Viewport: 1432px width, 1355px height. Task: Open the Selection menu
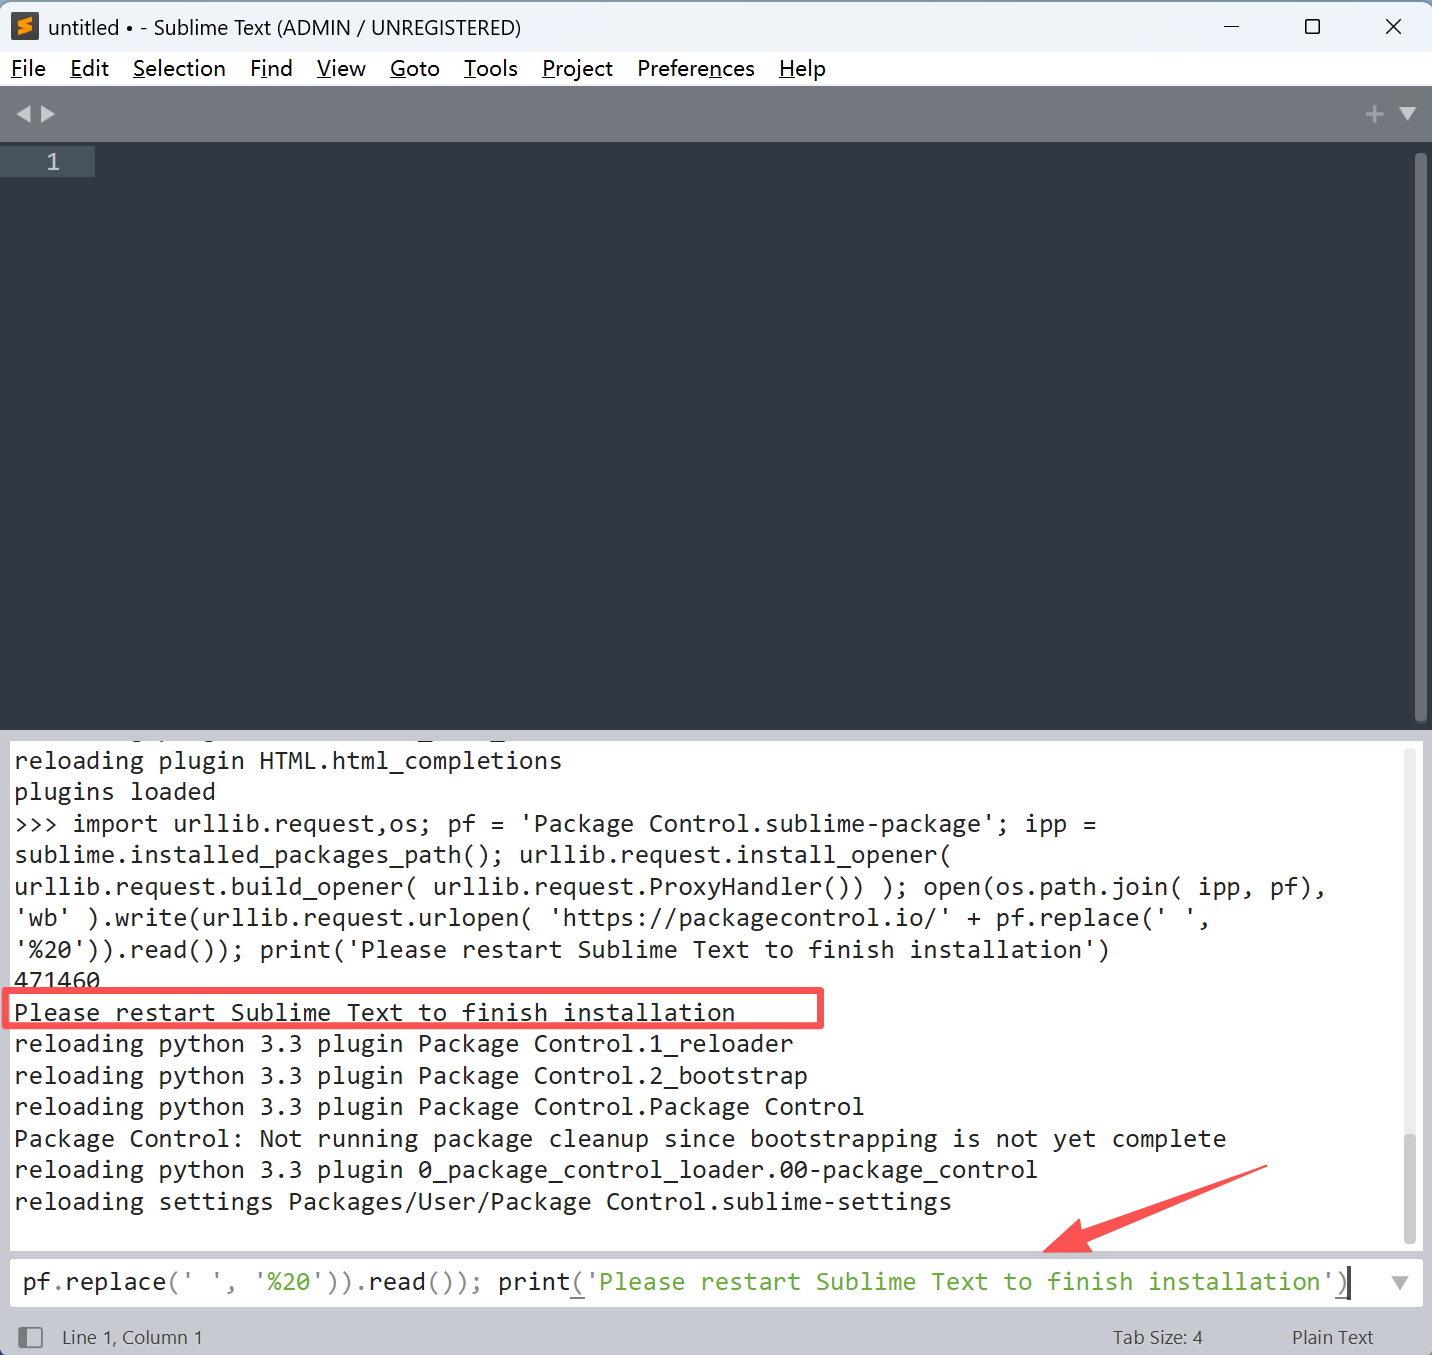tap(179, 69)
